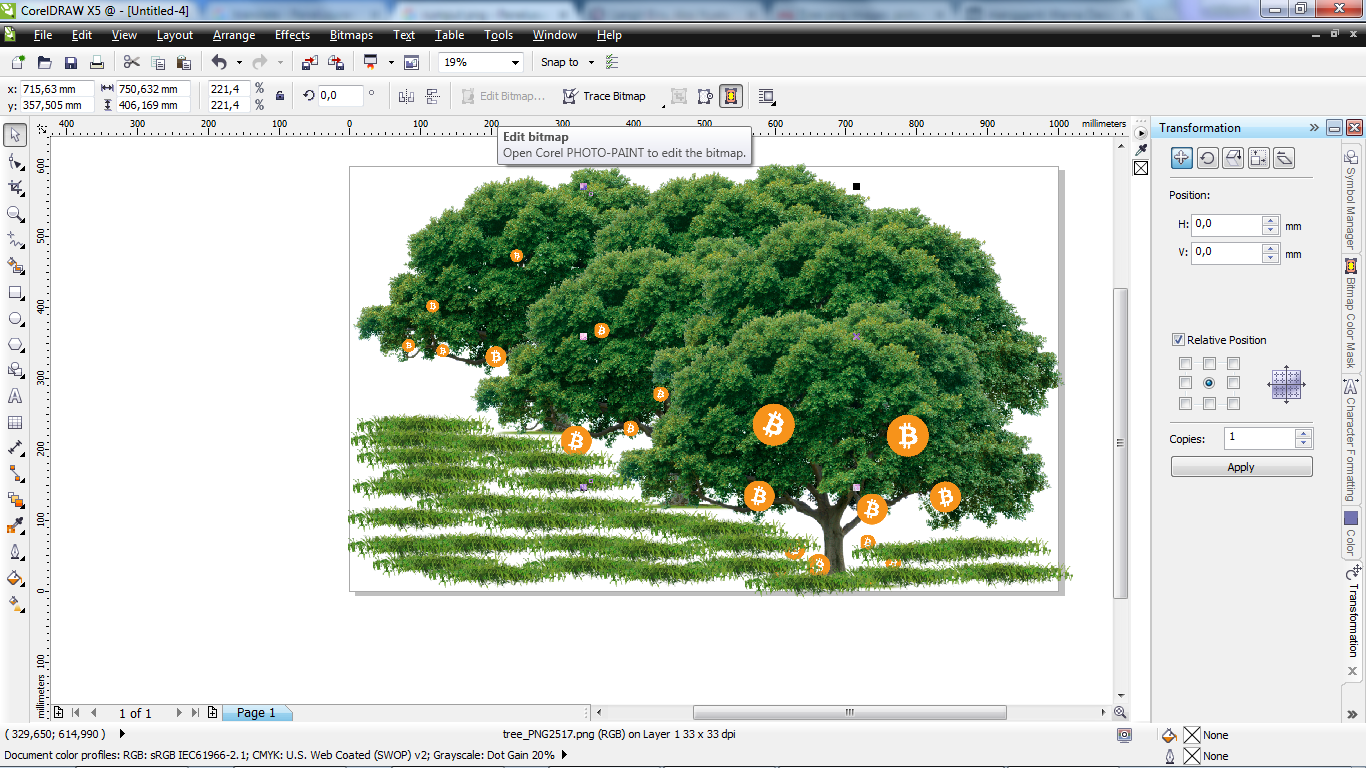Select the Interactive Fill tool
The width and height of the screenshot is (1366, 768).
[15, 578]
